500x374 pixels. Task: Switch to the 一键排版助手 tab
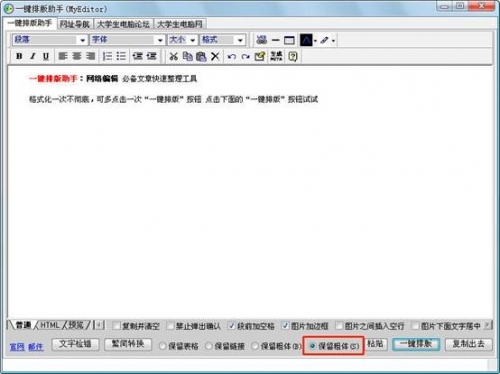click(30, 23)
